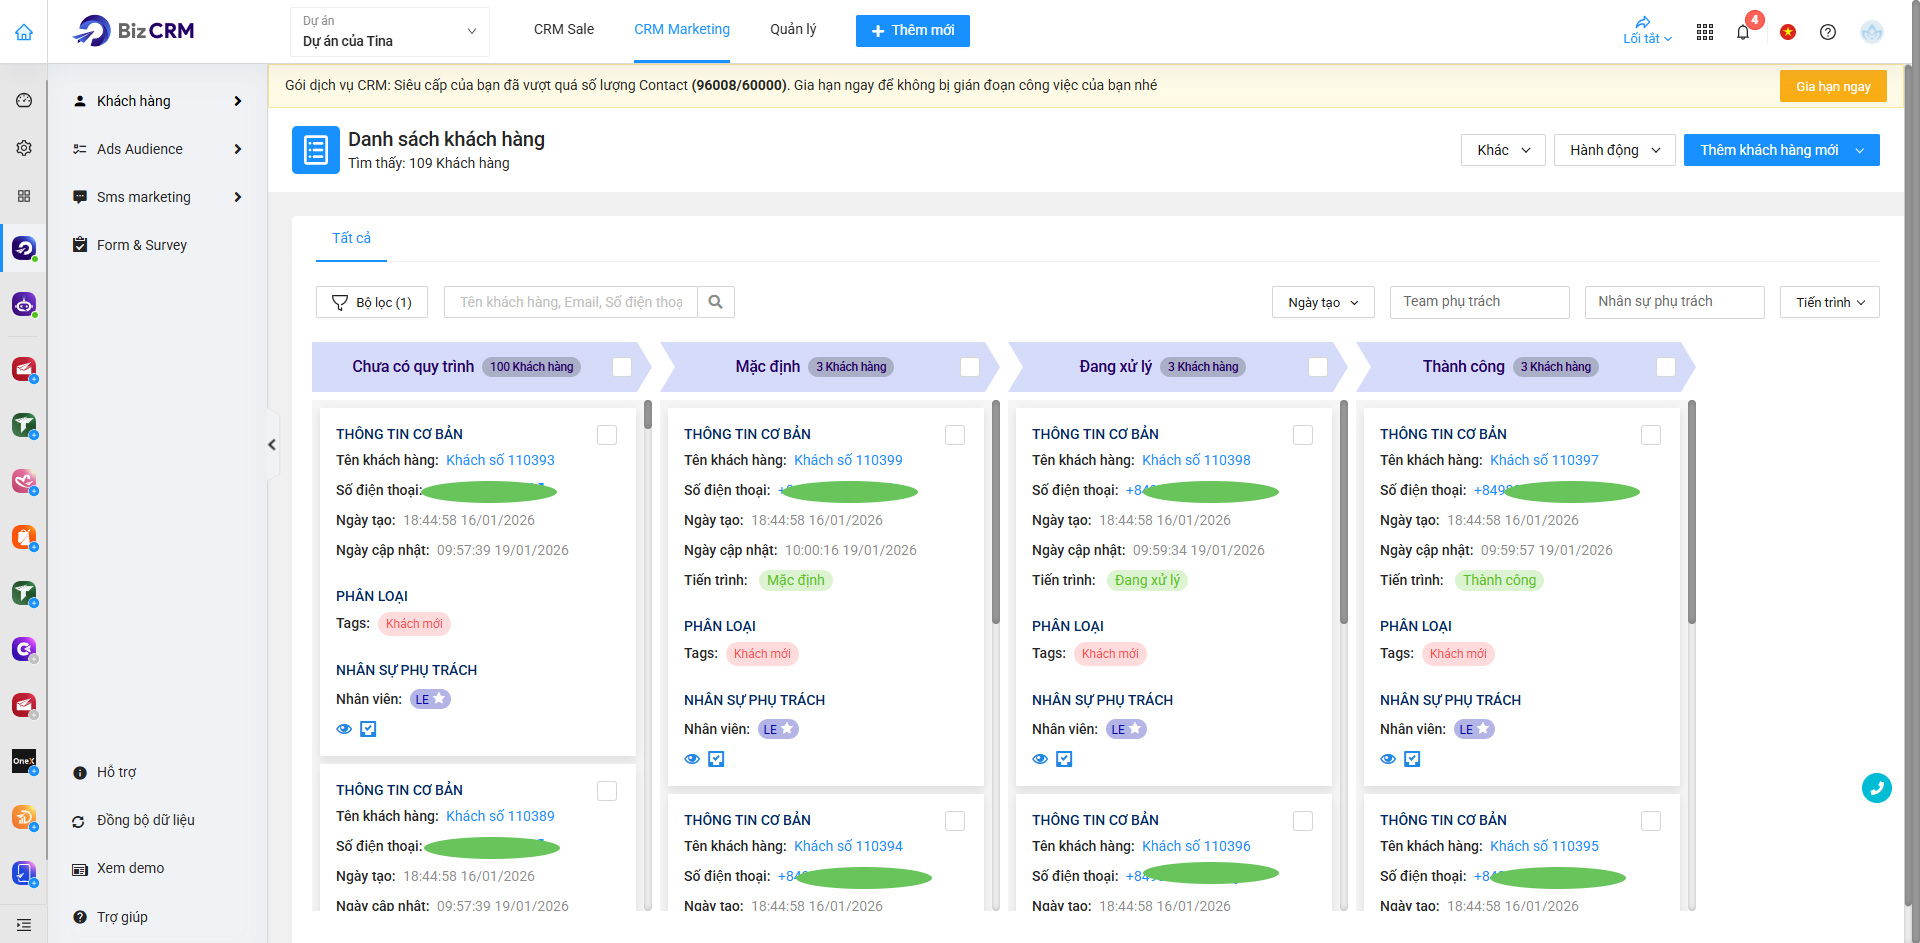
Task: Open the Dự án project dropdown
Action: tap(389, 32)
